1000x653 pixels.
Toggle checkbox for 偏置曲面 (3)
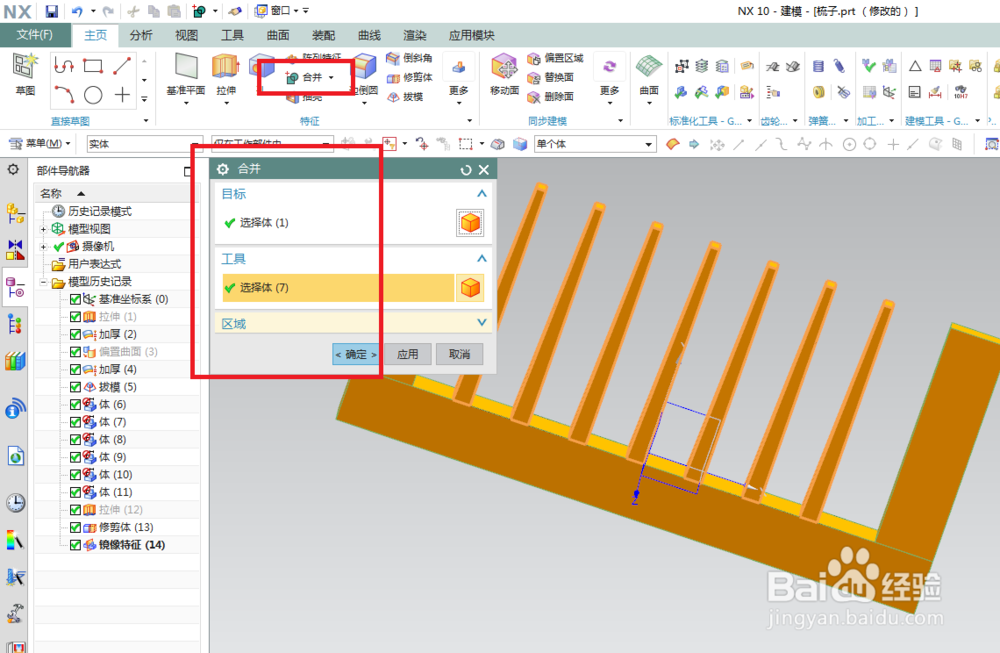click(x=75, y=351)
